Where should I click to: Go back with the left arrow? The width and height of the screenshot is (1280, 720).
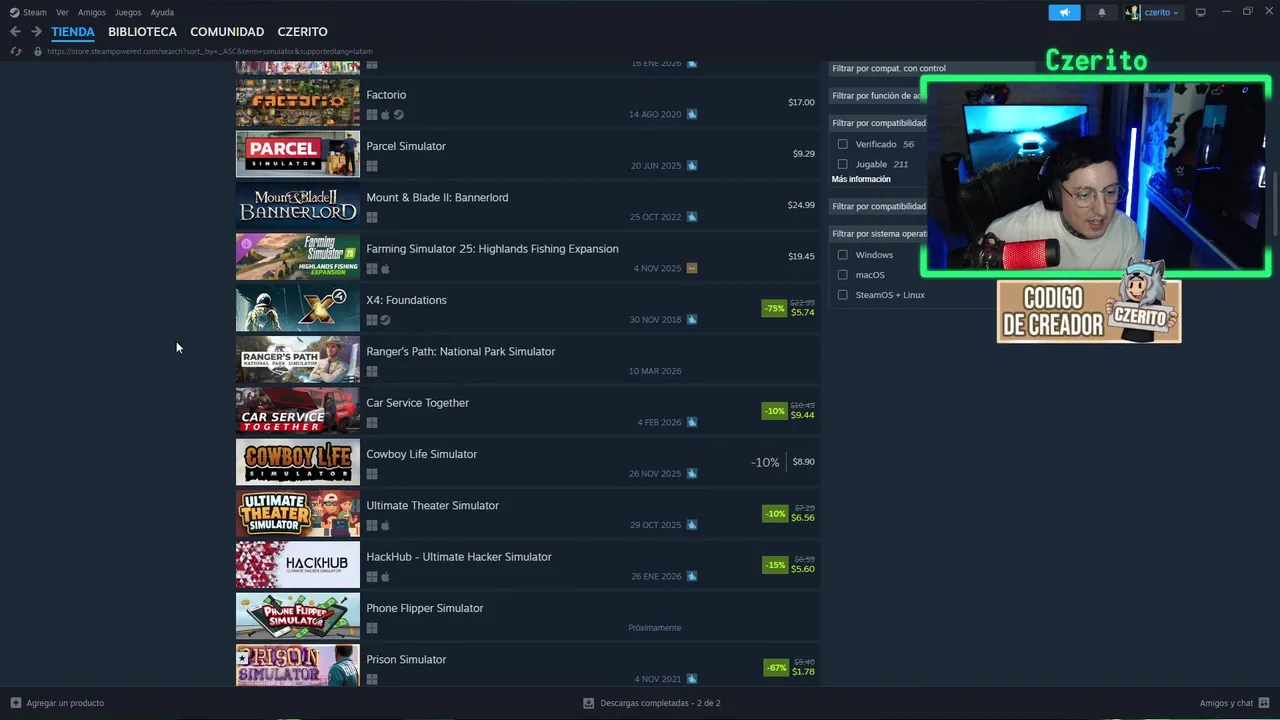click(15, 32)
